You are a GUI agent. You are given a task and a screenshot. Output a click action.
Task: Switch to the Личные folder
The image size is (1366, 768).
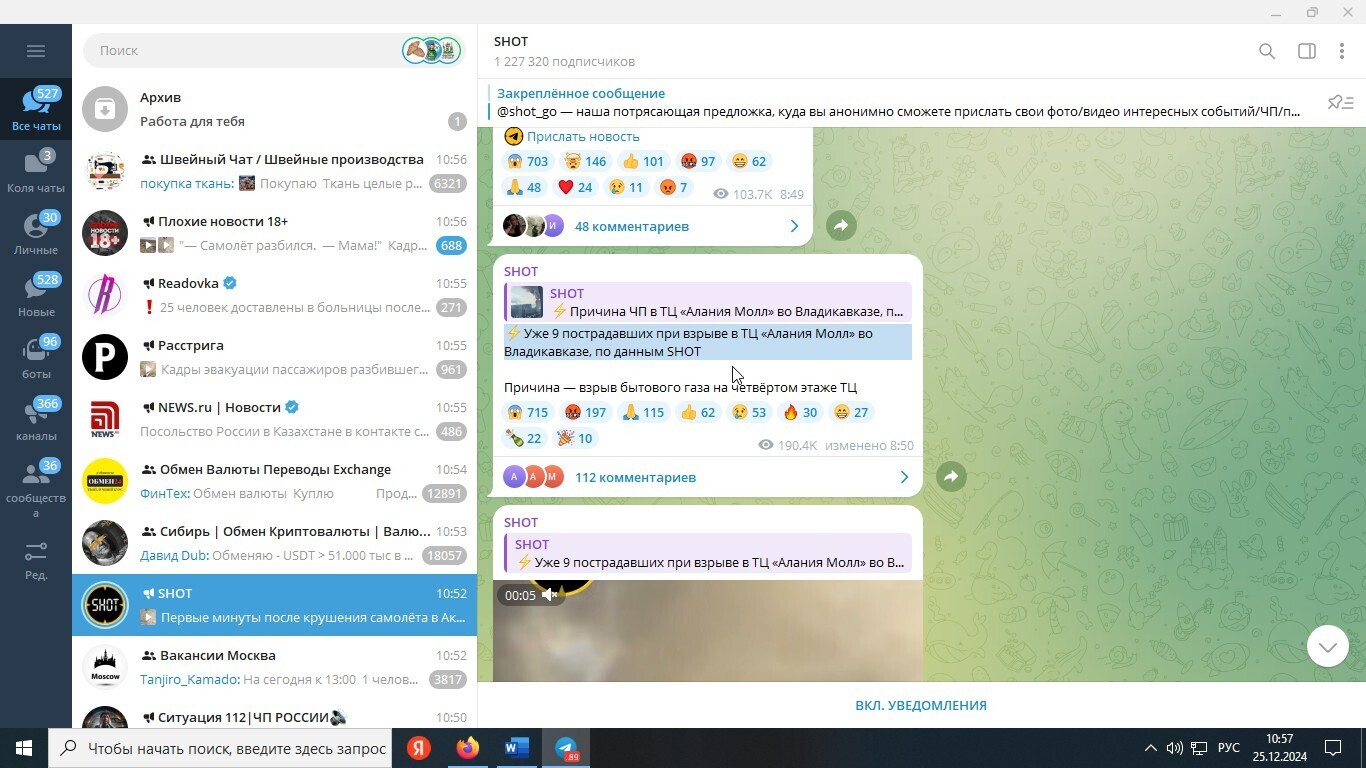pos(36,235)
